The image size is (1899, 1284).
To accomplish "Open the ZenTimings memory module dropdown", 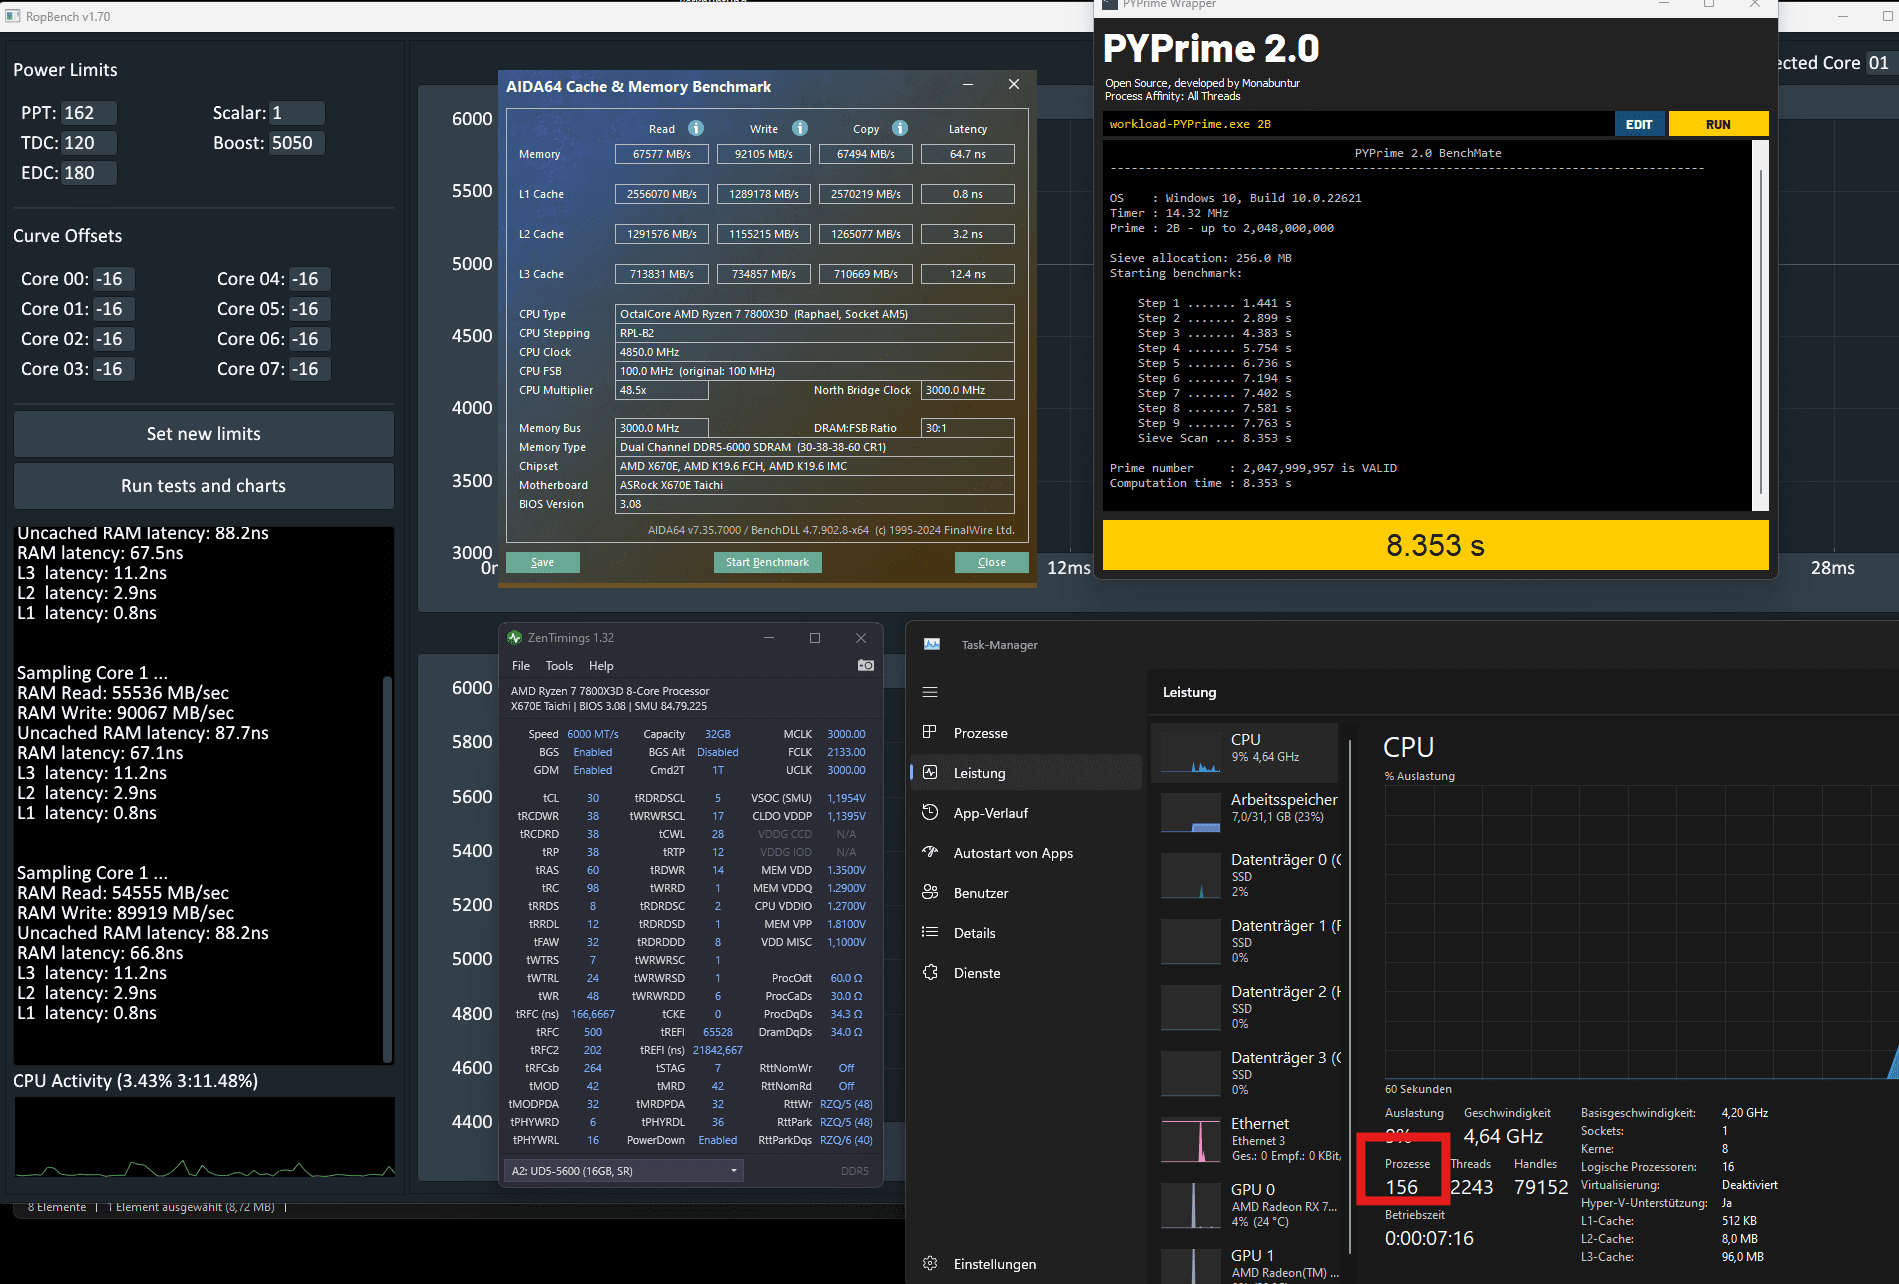I will click(624, 1170).
